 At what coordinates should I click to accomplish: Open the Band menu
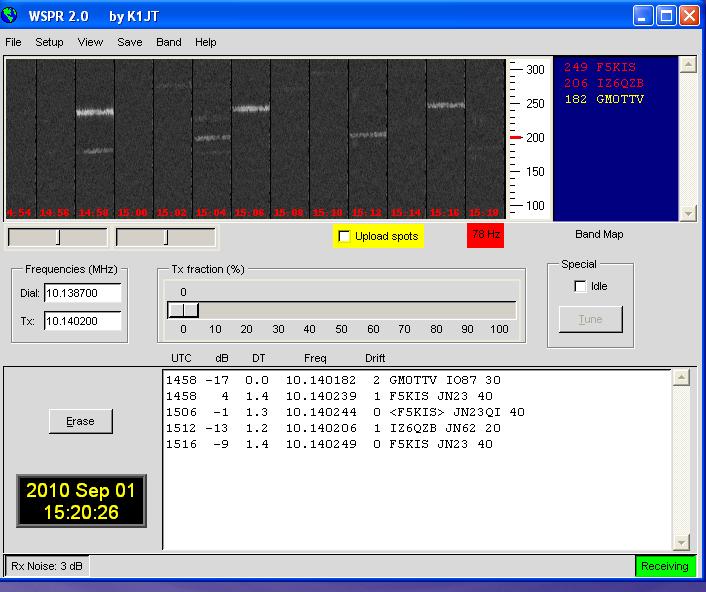tap(169, 42)
